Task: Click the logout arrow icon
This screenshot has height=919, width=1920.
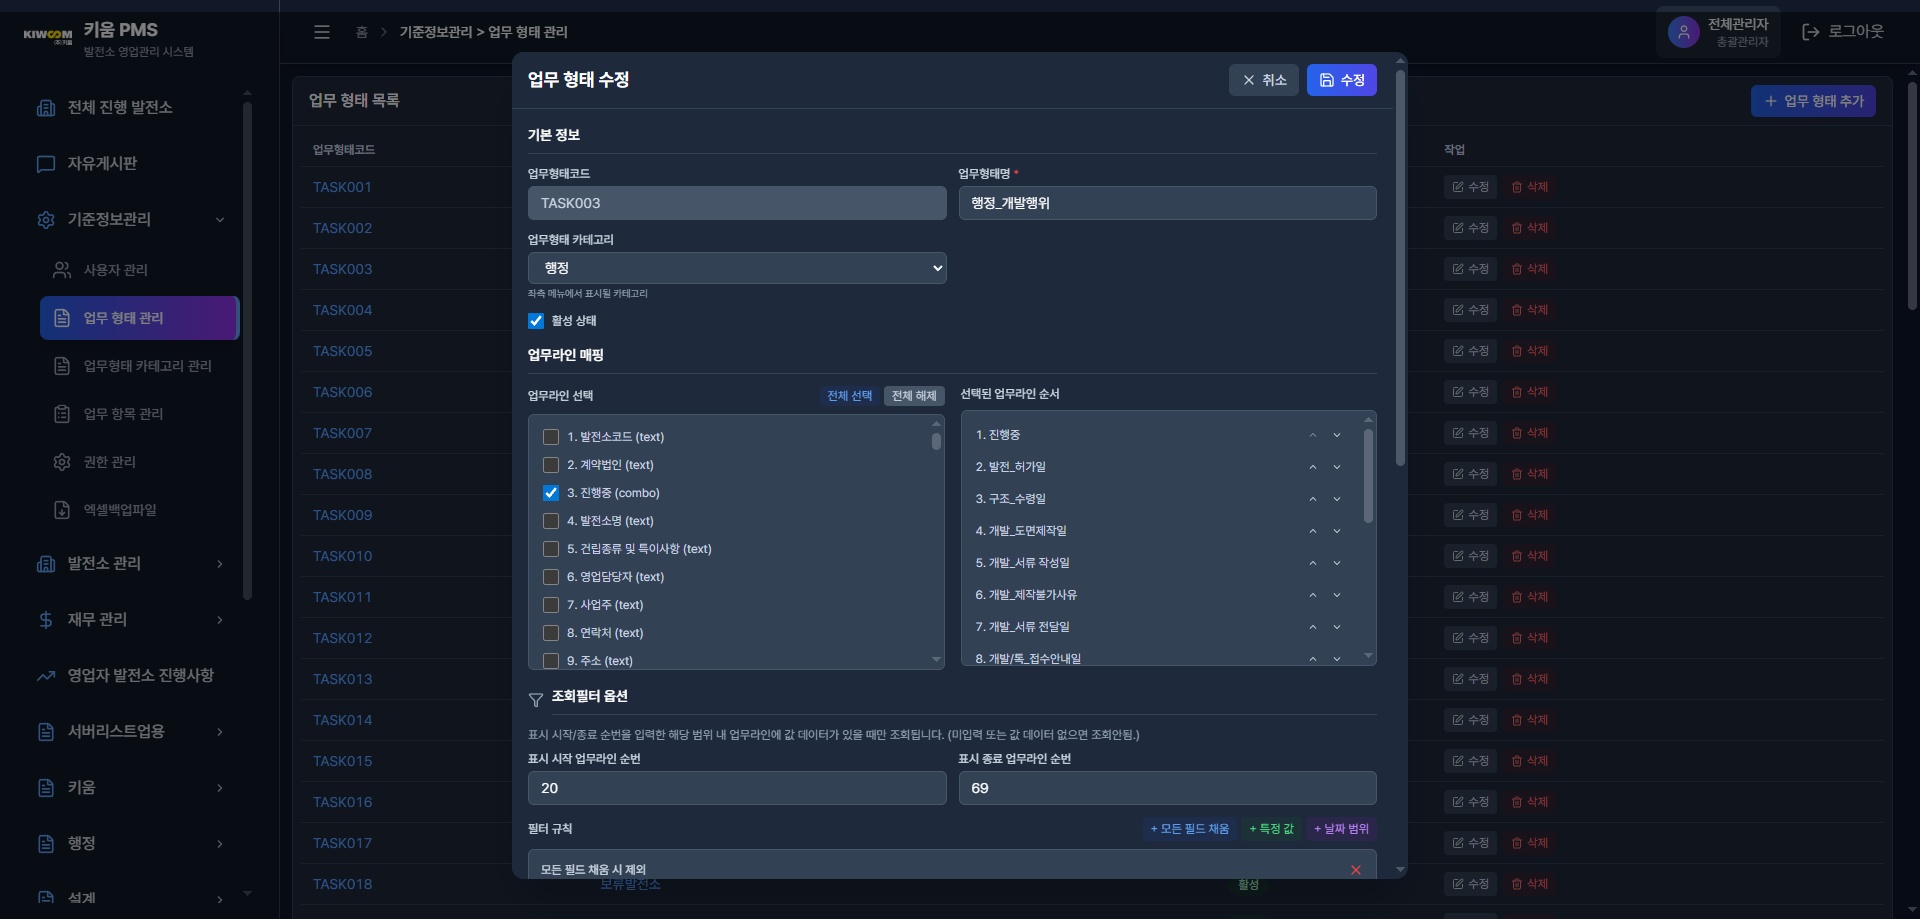Action: point(1810,32)
